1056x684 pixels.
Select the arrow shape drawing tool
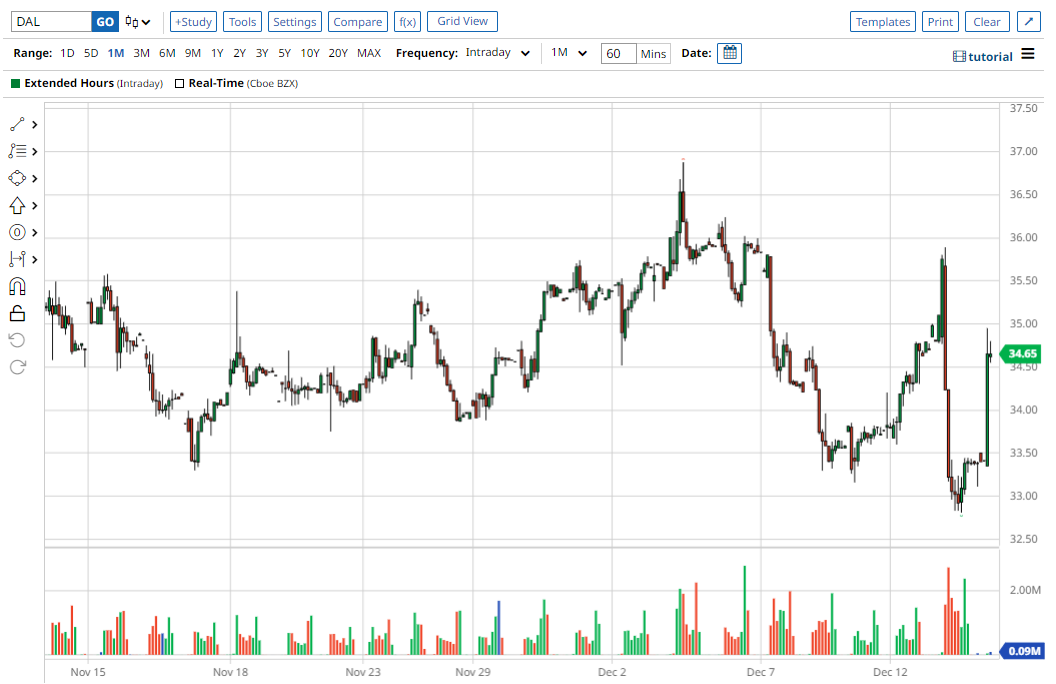tap(17, 206)
